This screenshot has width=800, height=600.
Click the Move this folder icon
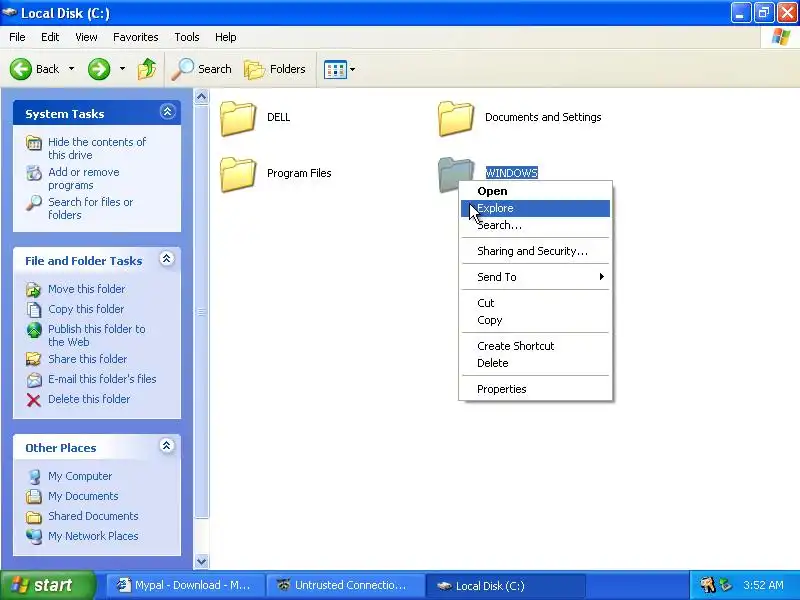click(34, 290)
